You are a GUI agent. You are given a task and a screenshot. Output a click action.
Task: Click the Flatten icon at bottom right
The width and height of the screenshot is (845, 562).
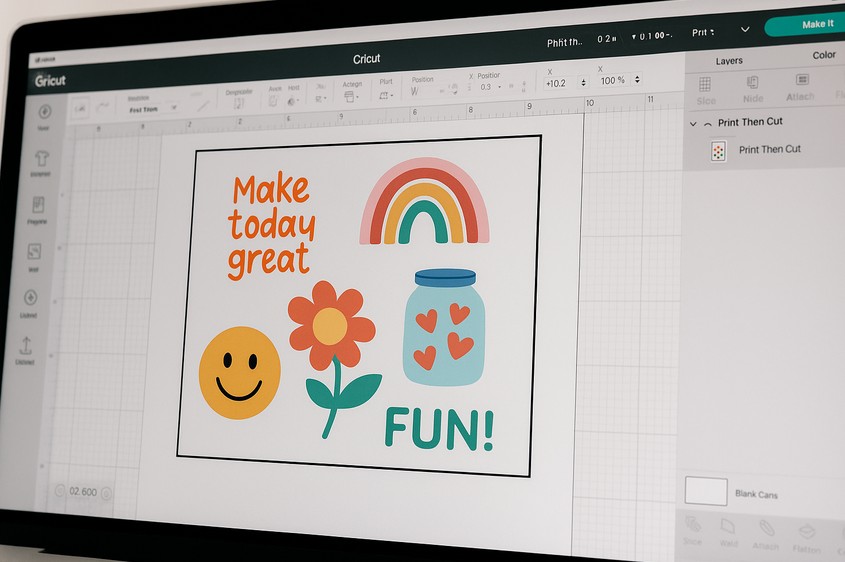pos(807,530)
